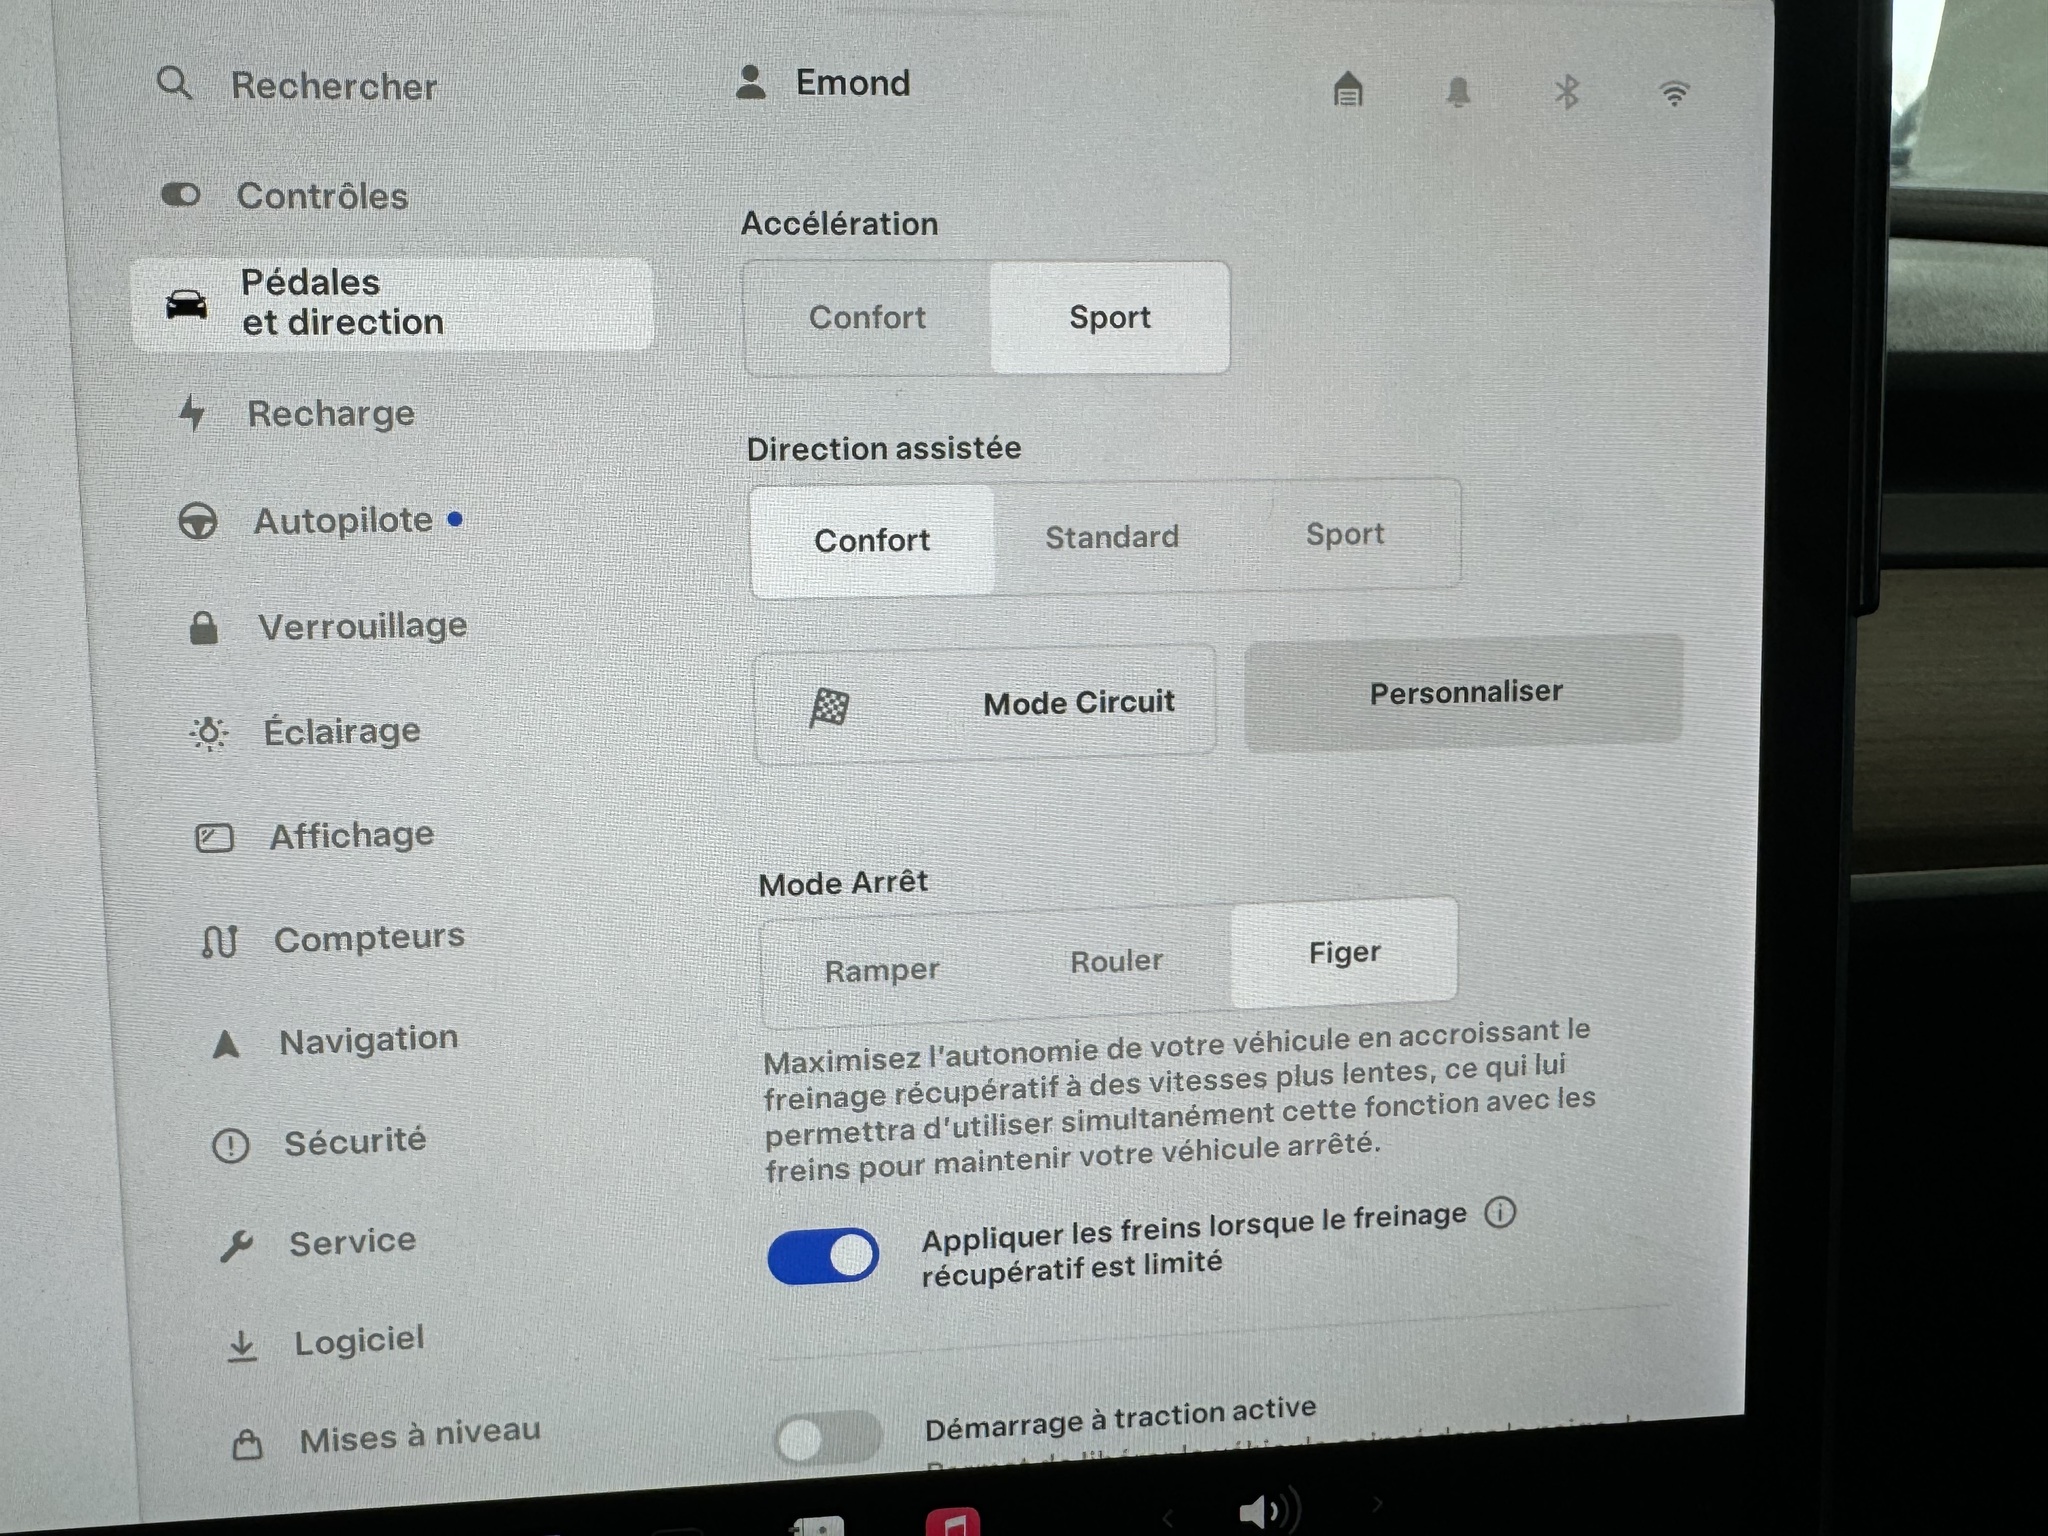2048x1536 pixels.
Task: Enable Démarrage à traction active switch
Action: pyautogui.click(x=827, y=1439)
